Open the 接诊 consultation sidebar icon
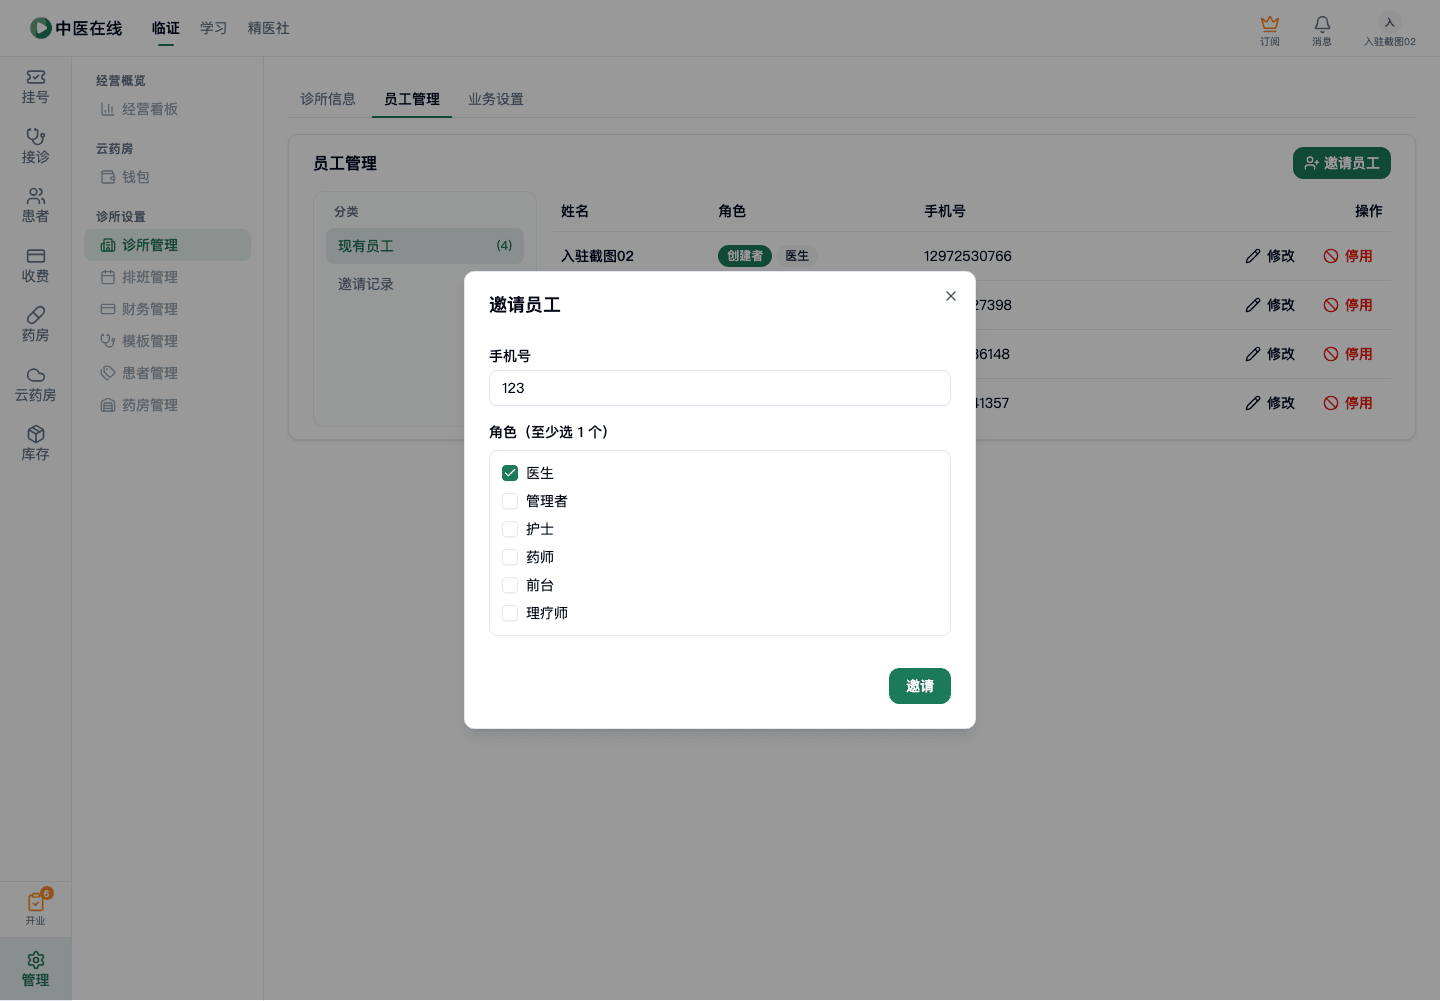This screenshot has width=1440, height=1001. [x=35, y=146]
